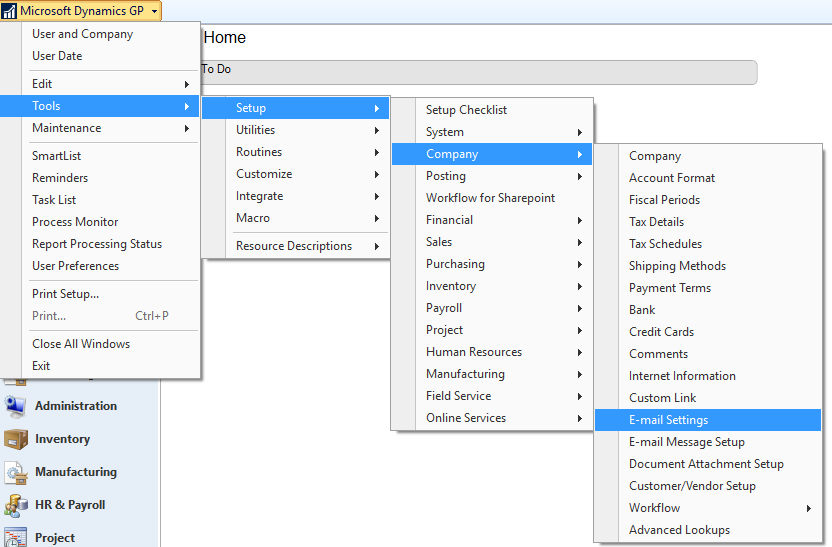Image resolution: width=832 pixels, height=547 pixels.
Task: Expand the Routines submenu
Action: [x=296, y=152]
